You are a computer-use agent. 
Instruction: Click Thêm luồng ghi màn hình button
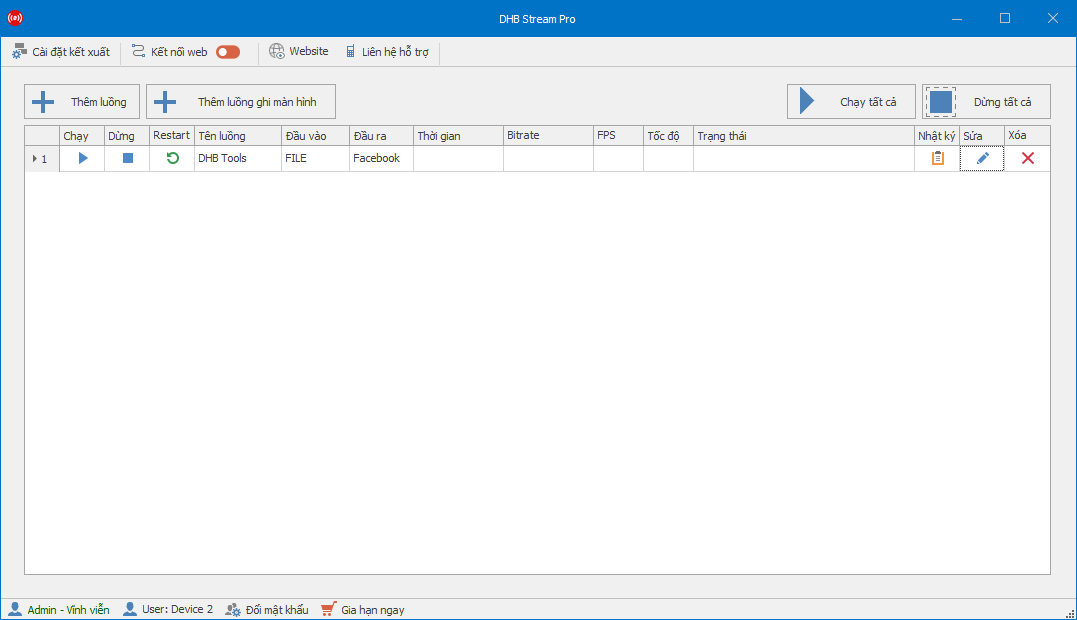(241, 102)
